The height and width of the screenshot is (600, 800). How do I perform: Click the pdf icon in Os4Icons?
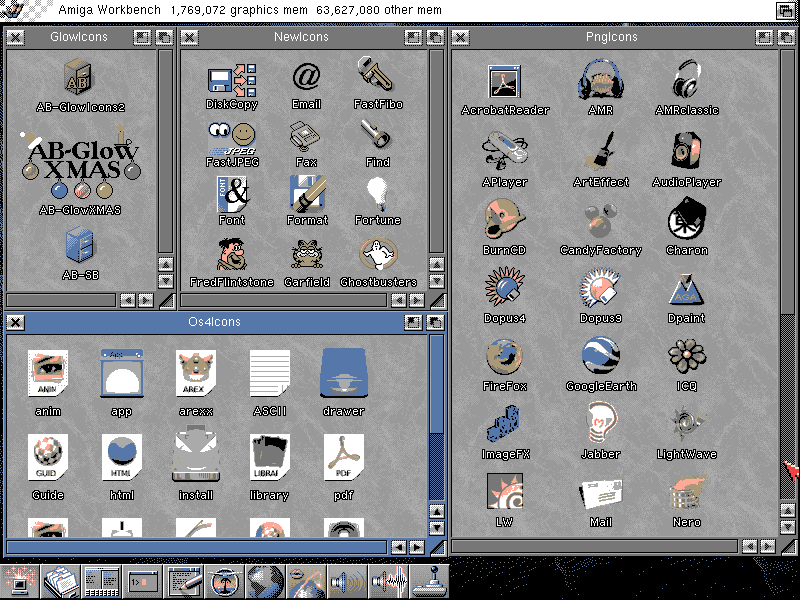pos(343,458)
